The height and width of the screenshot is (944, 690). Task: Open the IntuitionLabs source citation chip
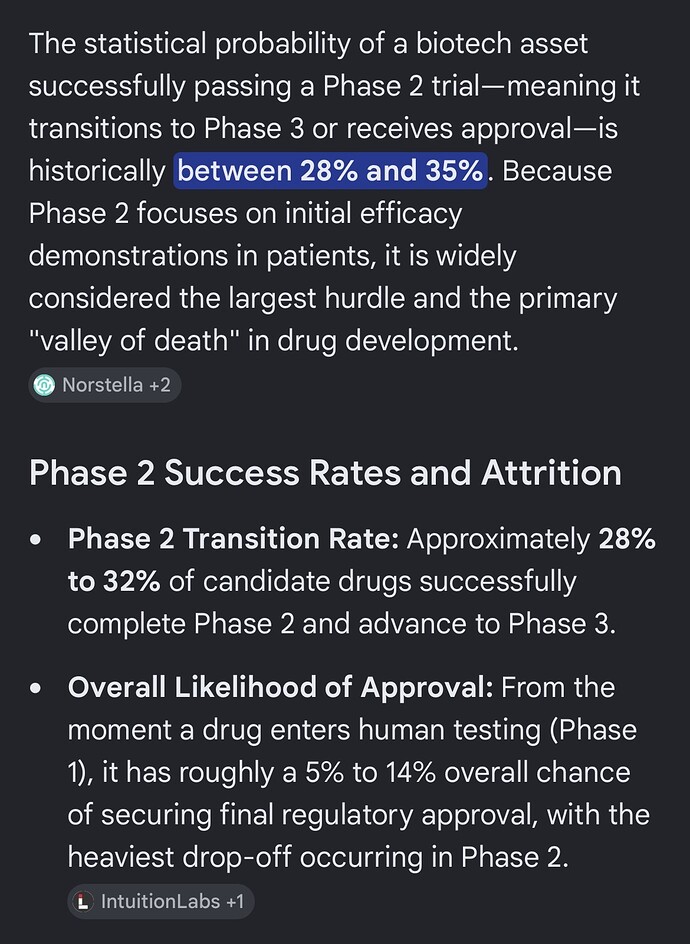[161, 901]
